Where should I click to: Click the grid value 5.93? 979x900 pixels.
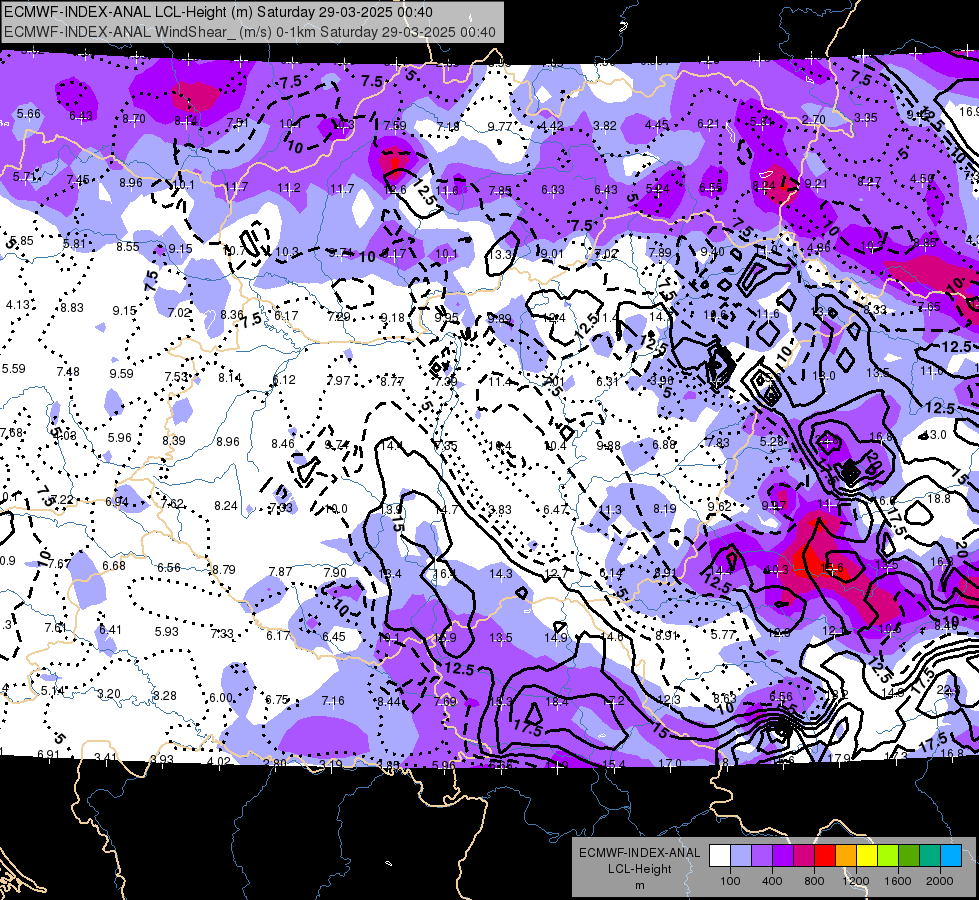point(167,631)
